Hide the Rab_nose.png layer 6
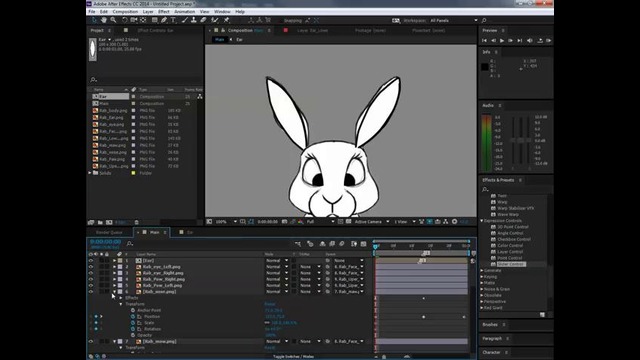This screenshot has height=360, width=640. (91, 292)
